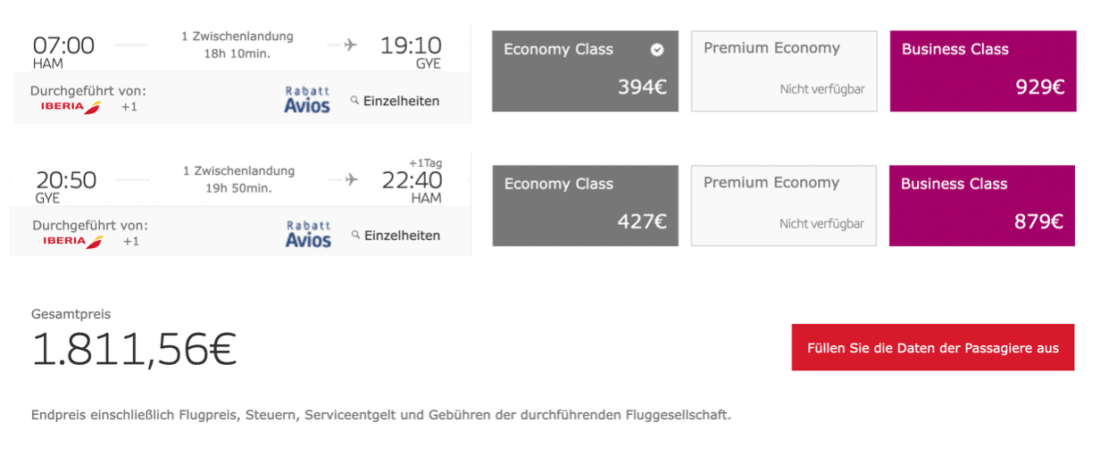Screen dimensions: 1100x464
Task: Open Einzelheiten for the 07:00 flight
Action: pyautogui.click(x=401, y=101)
